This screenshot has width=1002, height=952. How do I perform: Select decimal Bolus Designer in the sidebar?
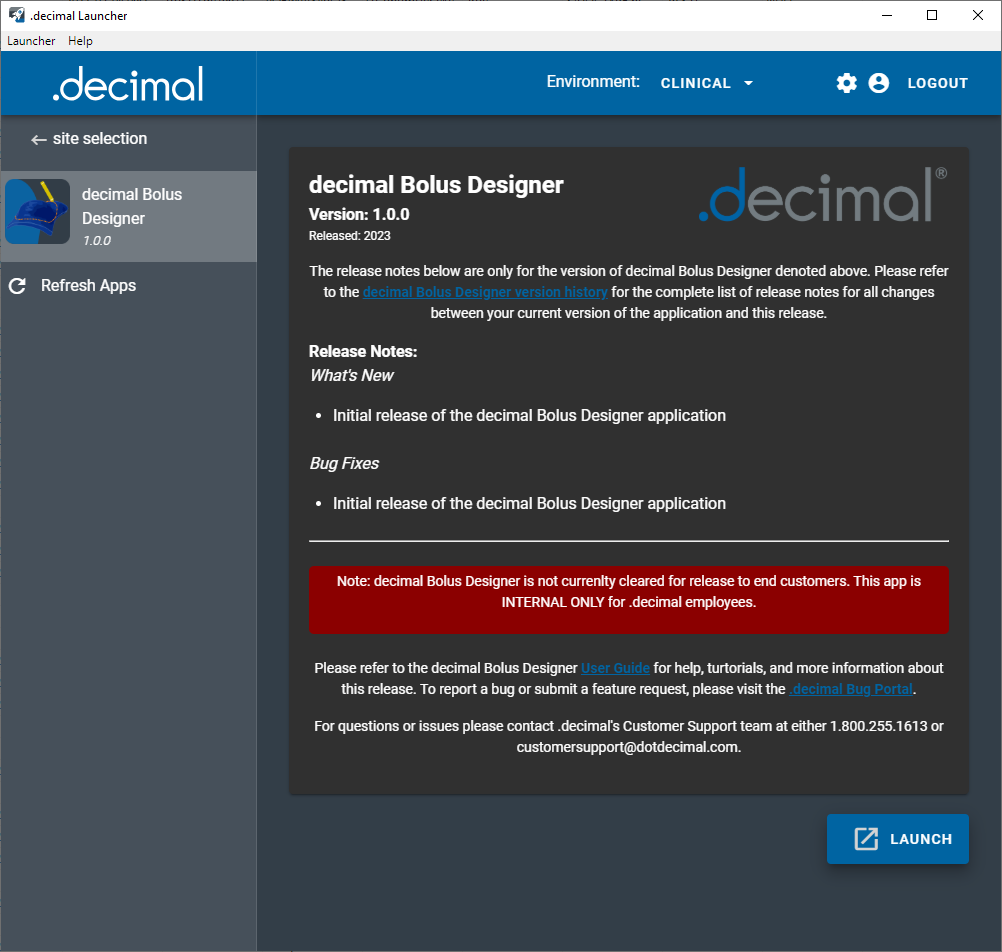click(132, 206)
